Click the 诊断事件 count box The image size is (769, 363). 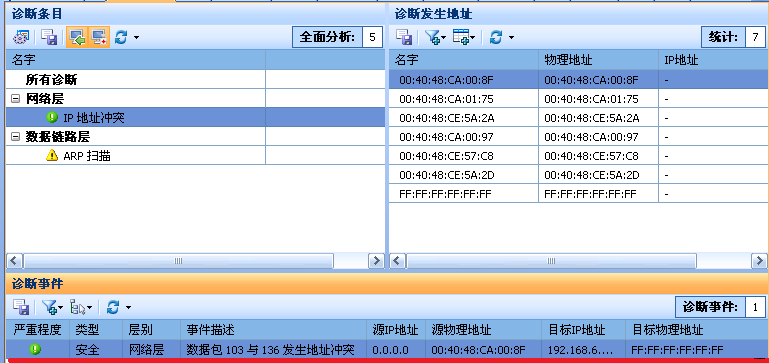click(755, 307)
